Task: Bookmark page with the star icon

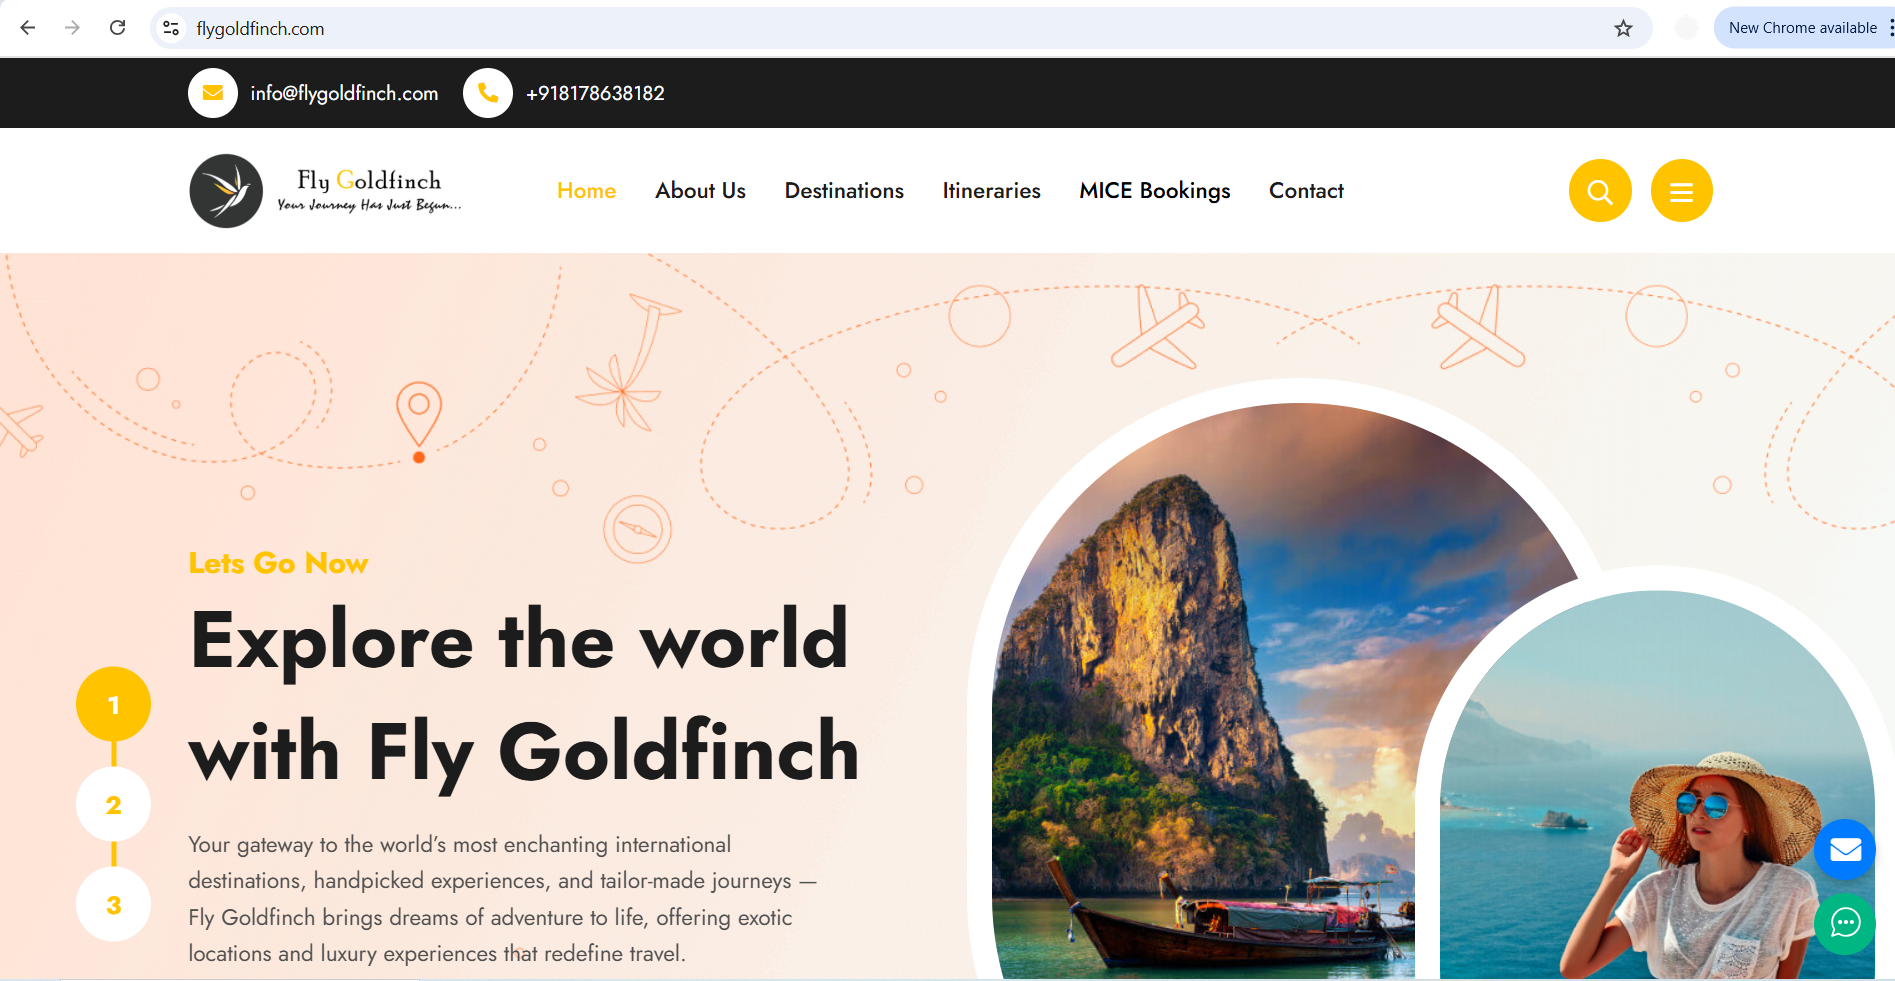Action: (x=1623, y=29)
